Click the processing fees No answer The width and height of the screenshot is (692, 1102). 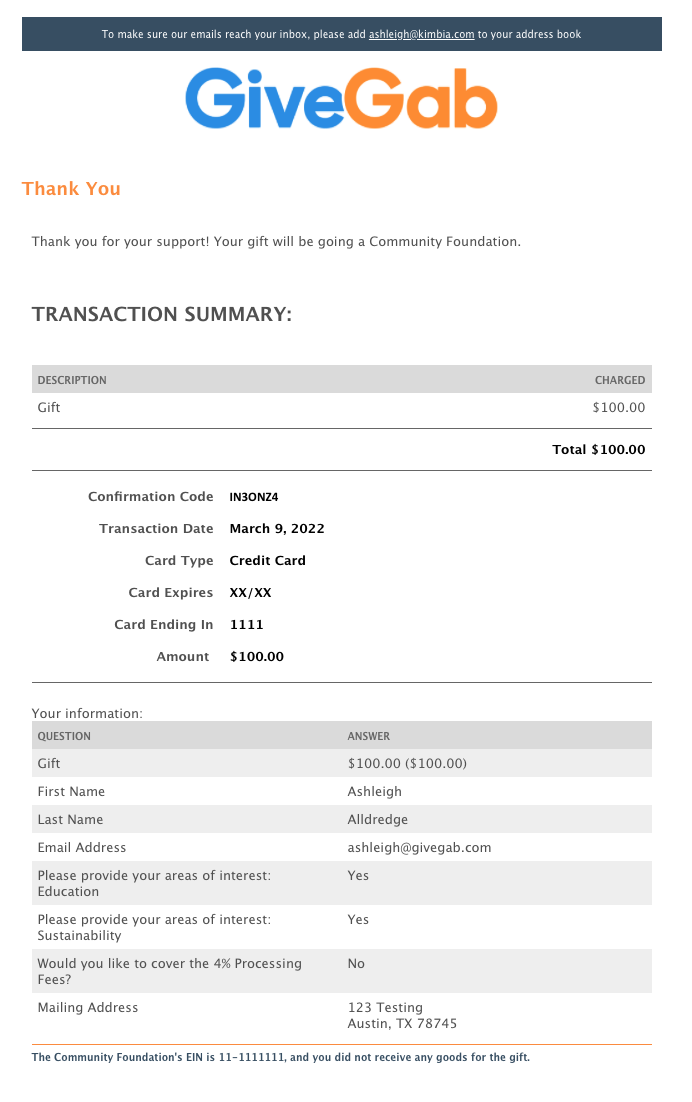356,964
